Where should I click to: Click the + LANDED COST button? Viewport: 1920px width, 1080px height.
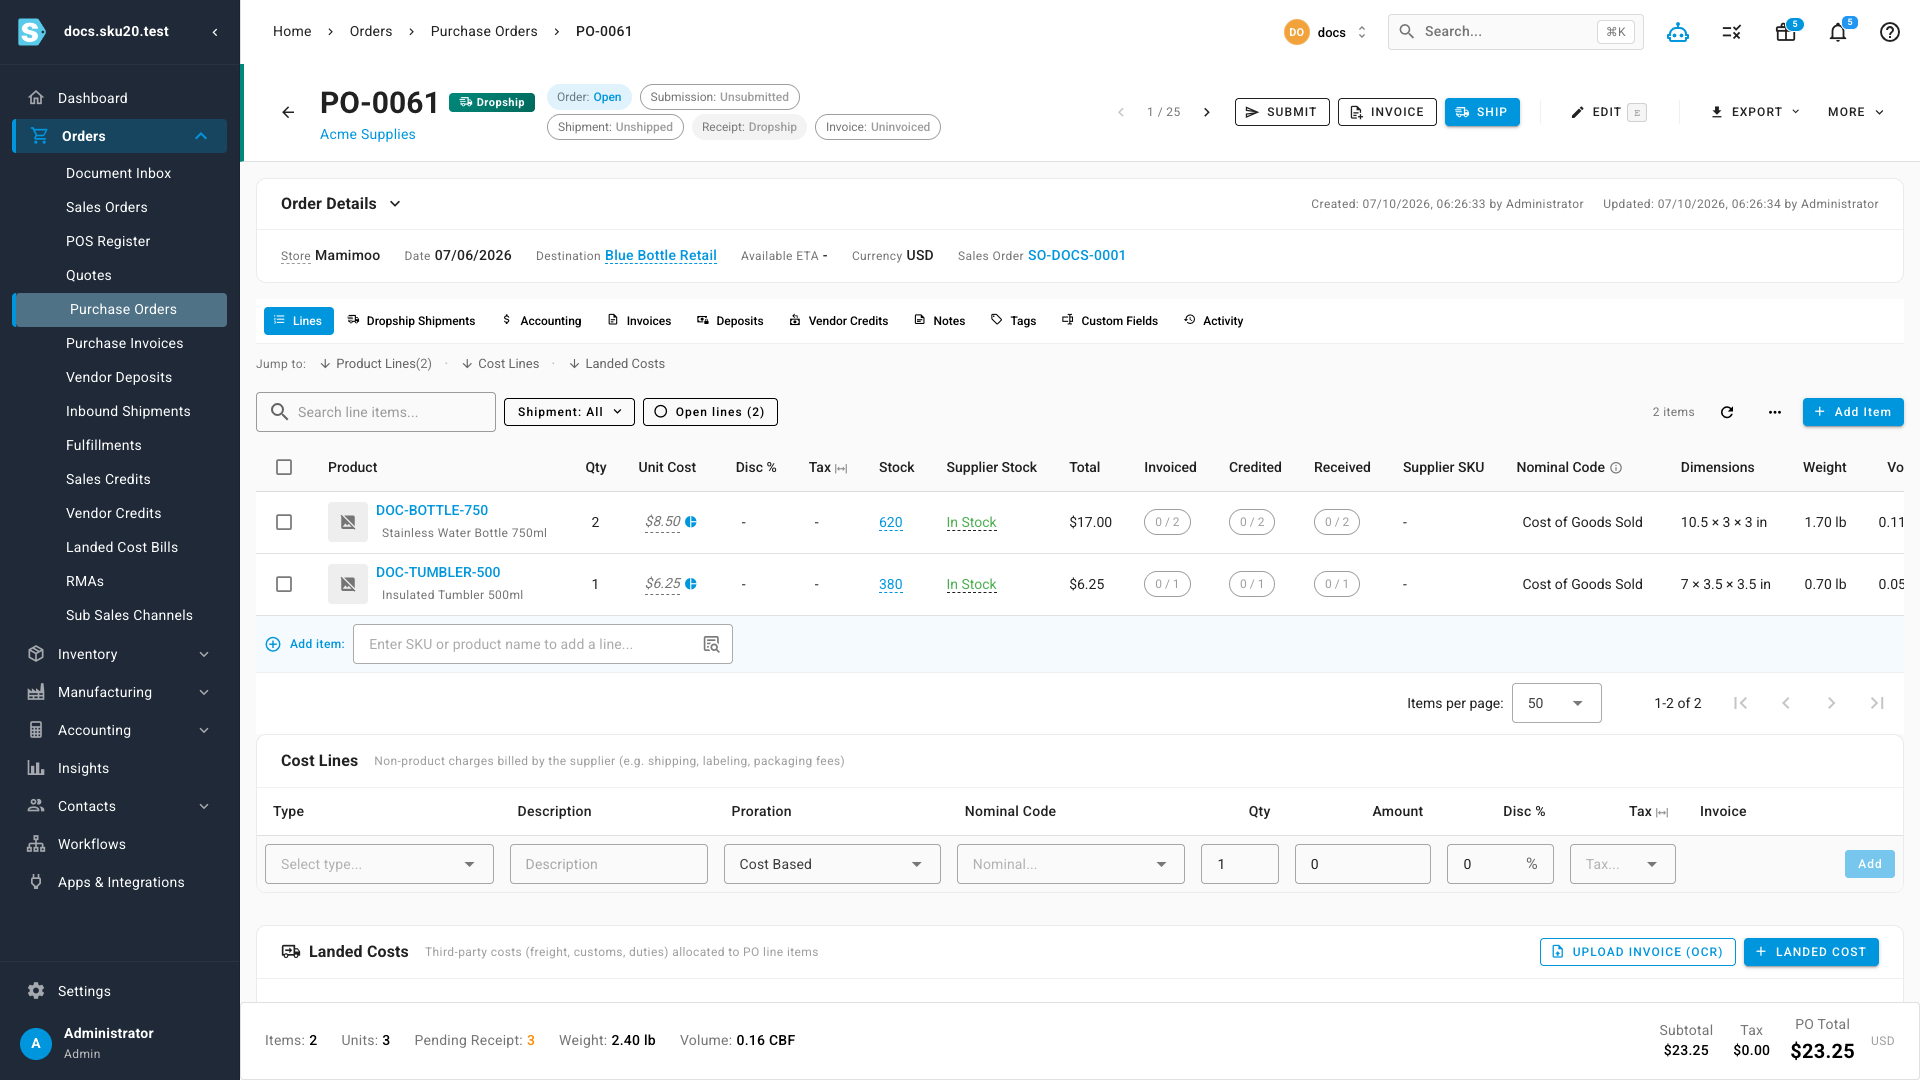(x=1811, y=952)
